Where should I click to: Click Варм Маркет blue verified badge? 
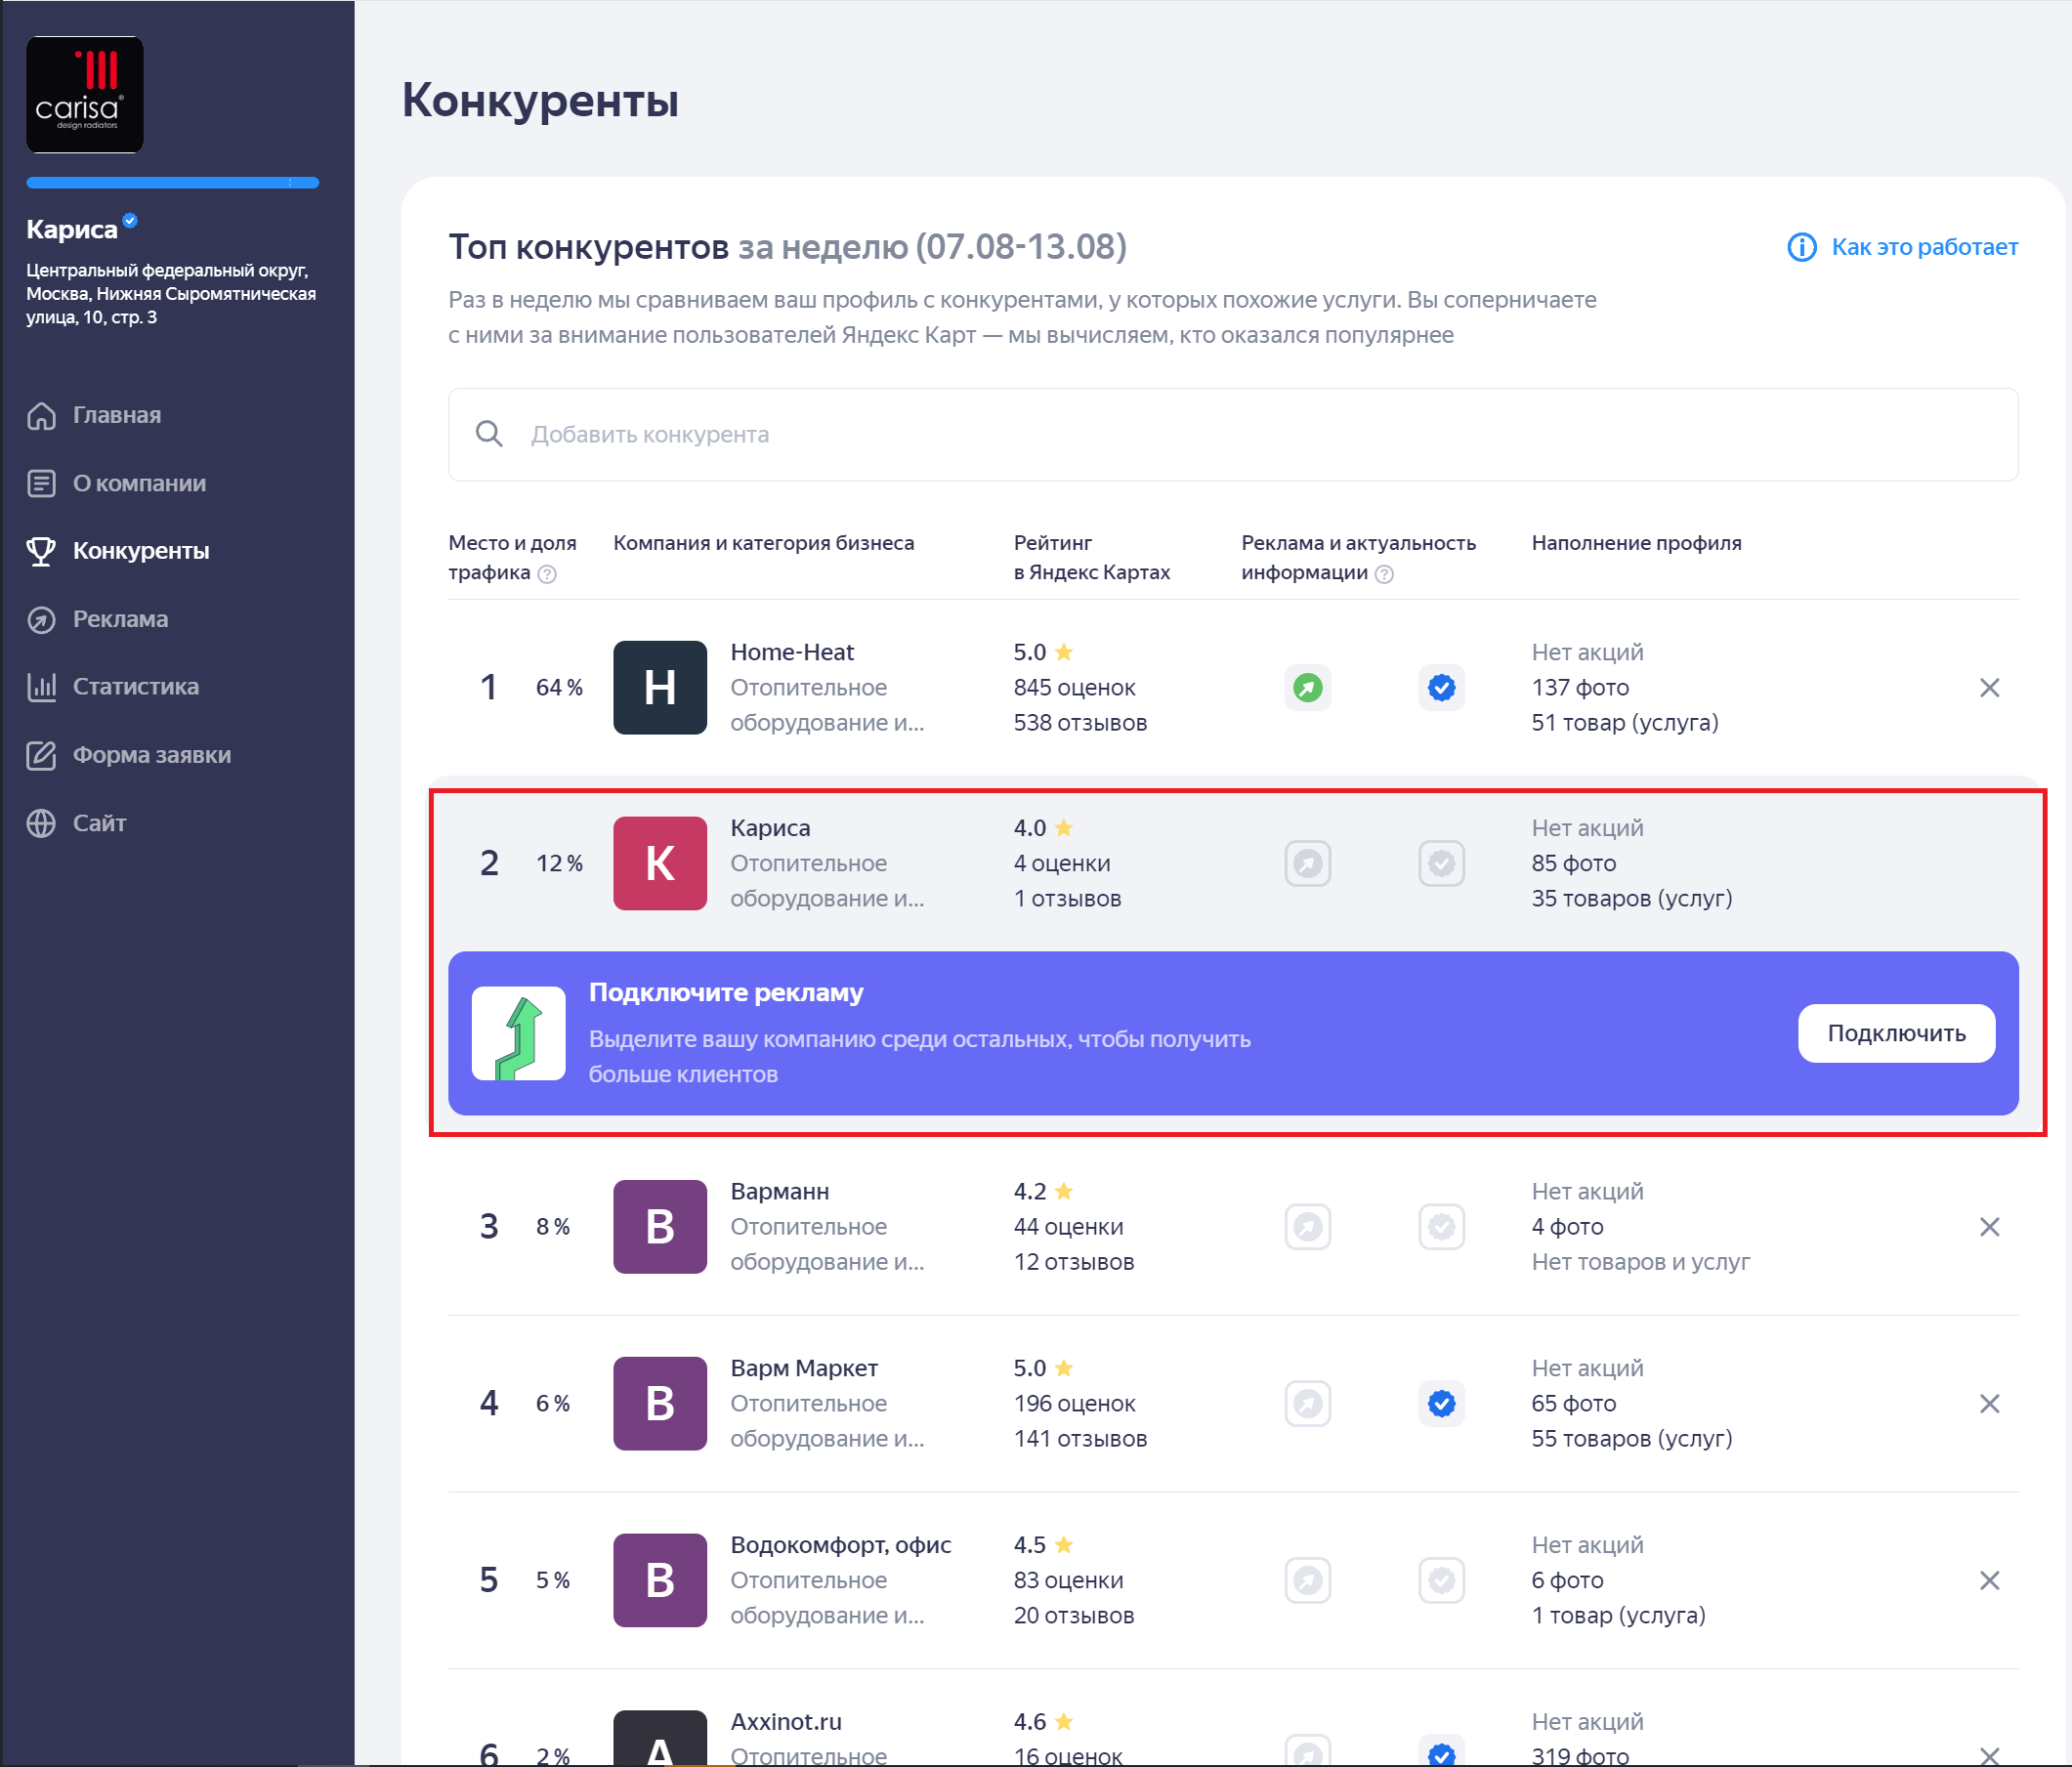point(1441,1404)
